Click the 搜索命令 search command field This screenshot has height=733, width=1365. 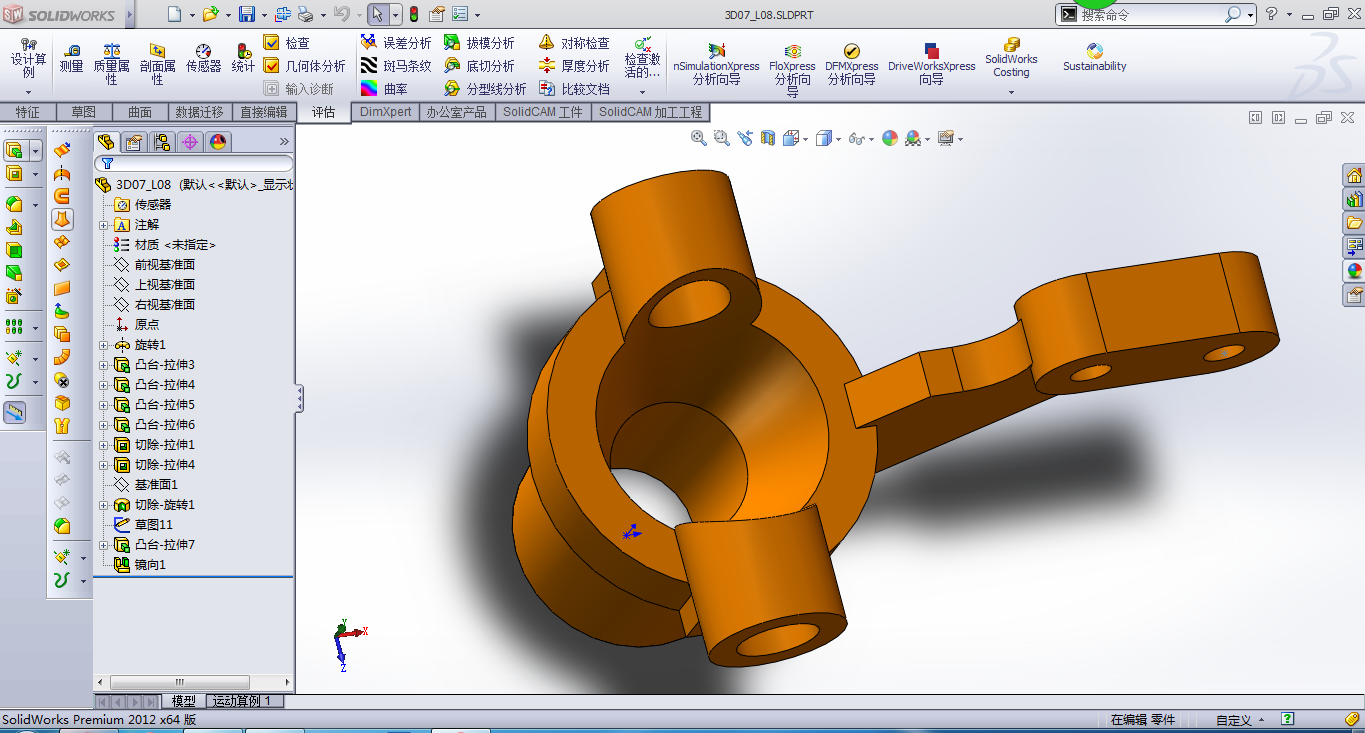point(1150,14)
